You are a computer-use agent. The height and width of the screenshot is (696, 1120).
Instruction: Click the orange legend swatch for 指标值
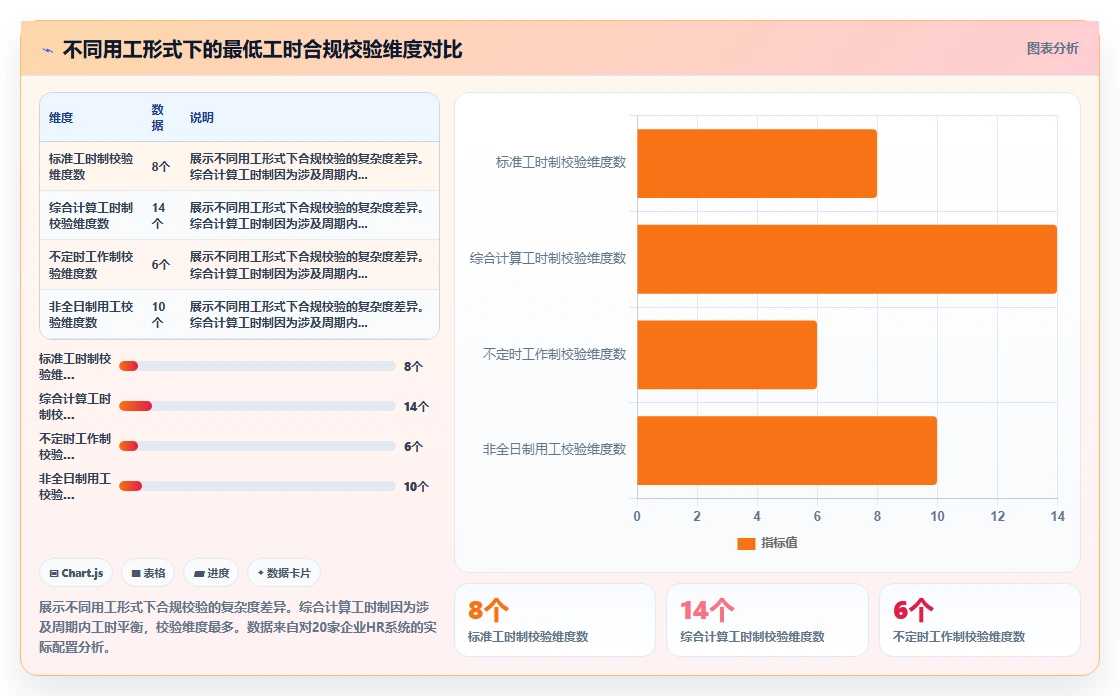(x=746, y=544)
